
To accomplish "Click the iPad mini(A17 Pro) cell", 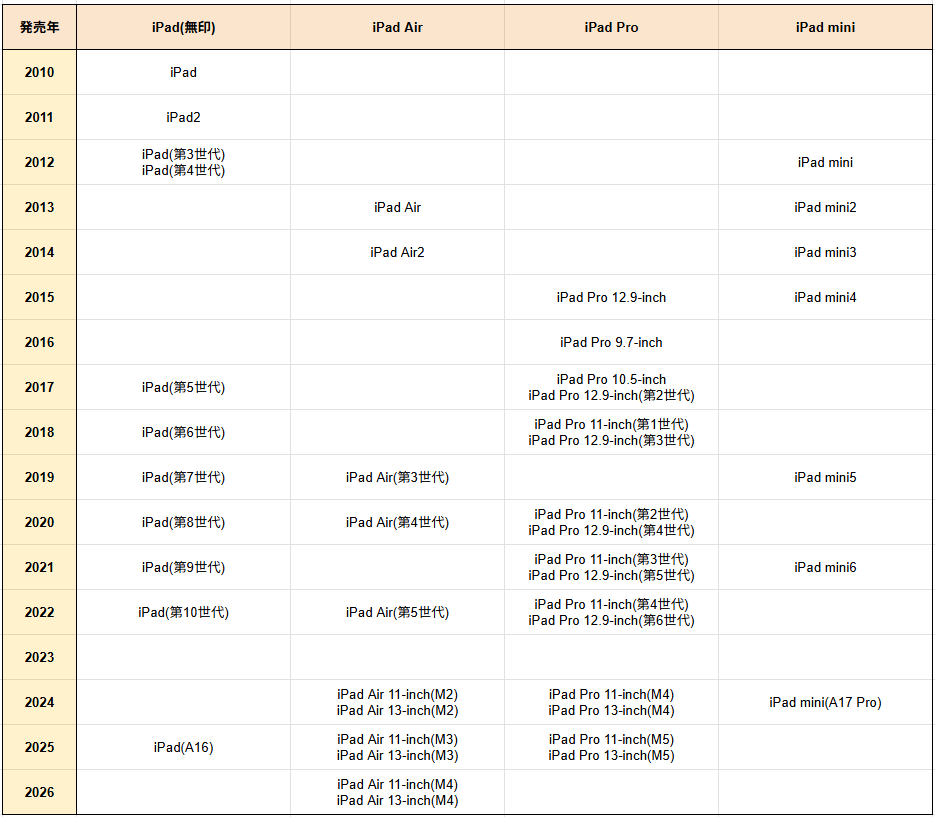I will pos(825,702).
